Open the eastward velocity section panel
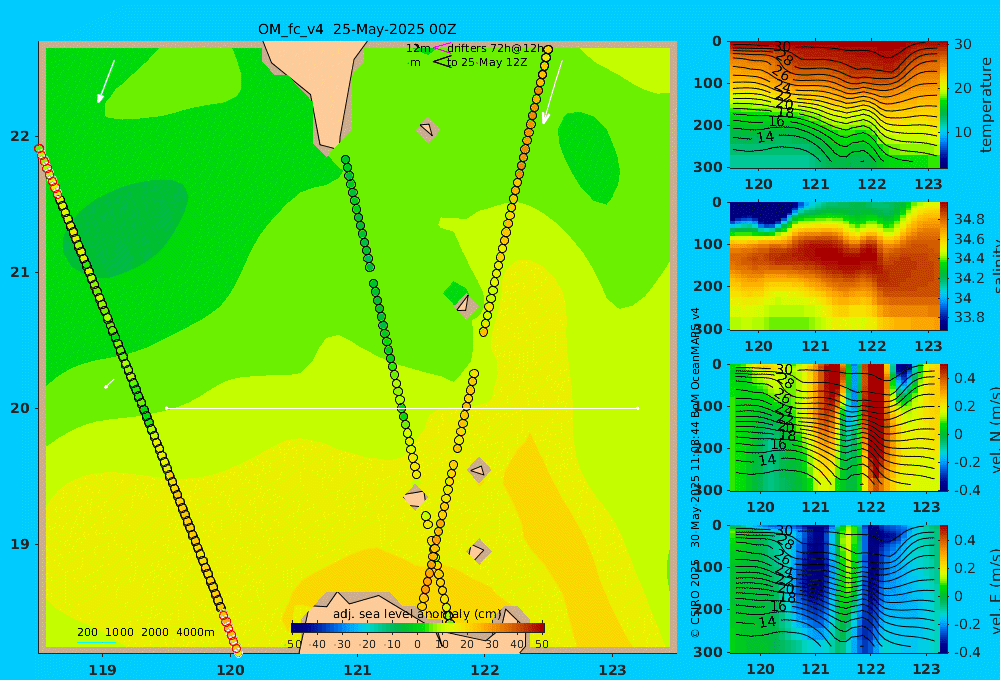1000x680 pixels. pos(834,589)
